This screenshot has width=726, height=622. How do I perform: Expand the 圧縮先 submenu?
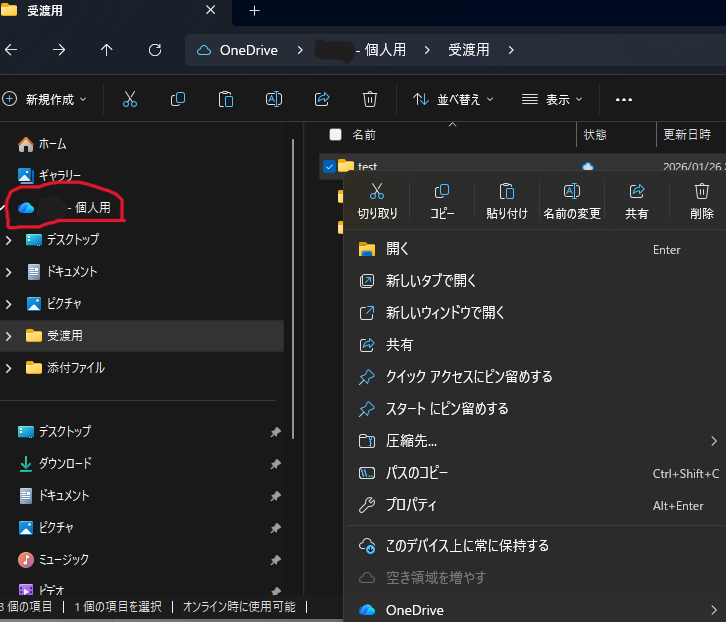[714, 441]
